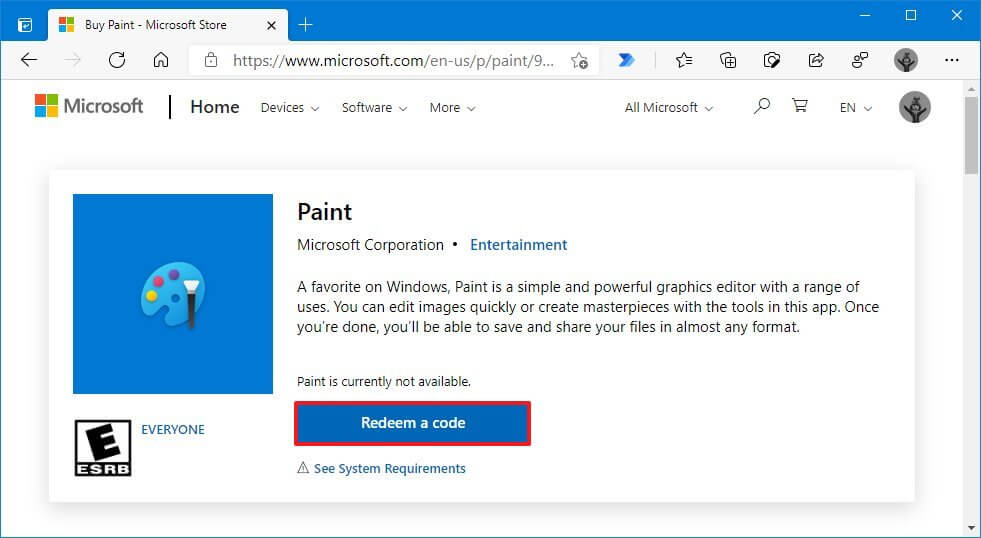
Task: Open See System Requirements link
Action: pos(390,468)
